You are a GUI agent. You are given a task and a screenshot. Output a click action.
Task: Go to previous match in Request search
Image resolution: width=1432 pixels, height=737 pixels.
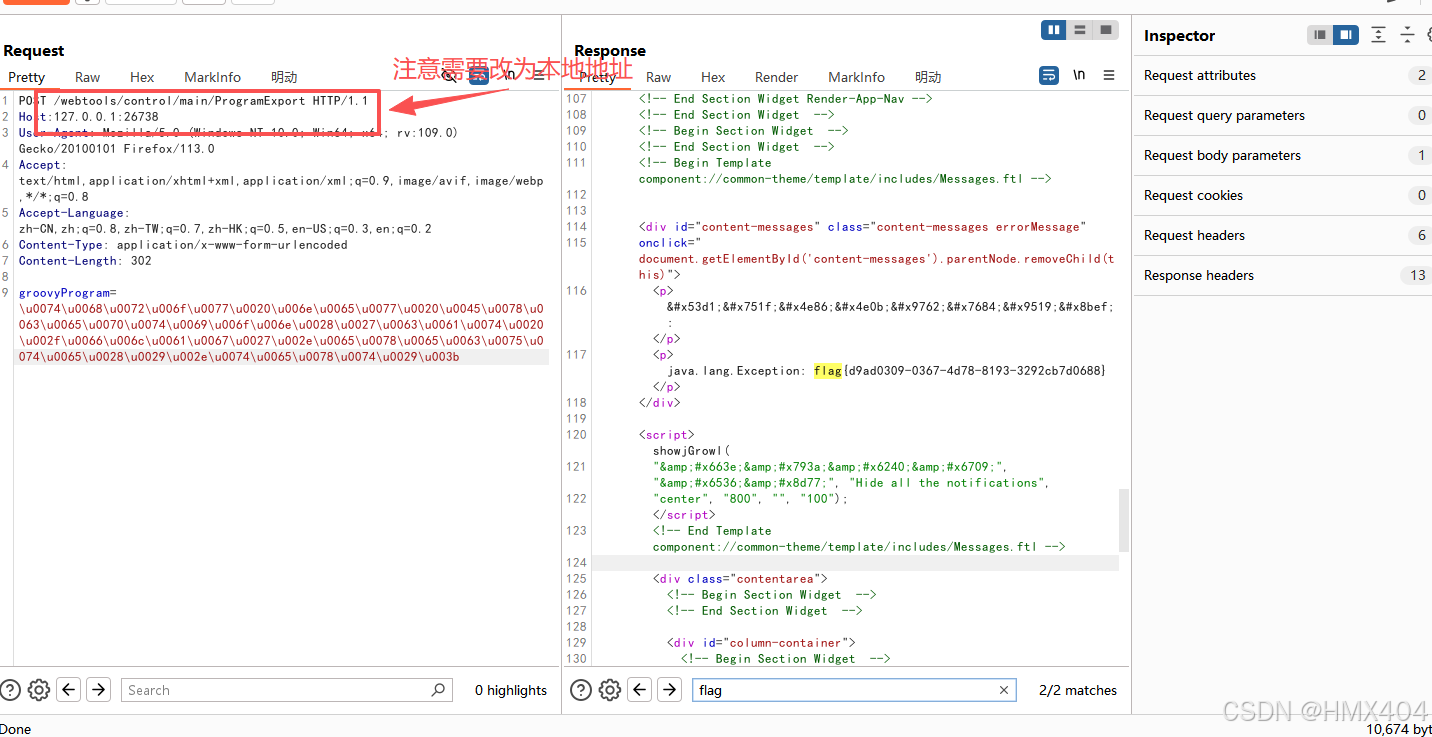tap(68, 690)
